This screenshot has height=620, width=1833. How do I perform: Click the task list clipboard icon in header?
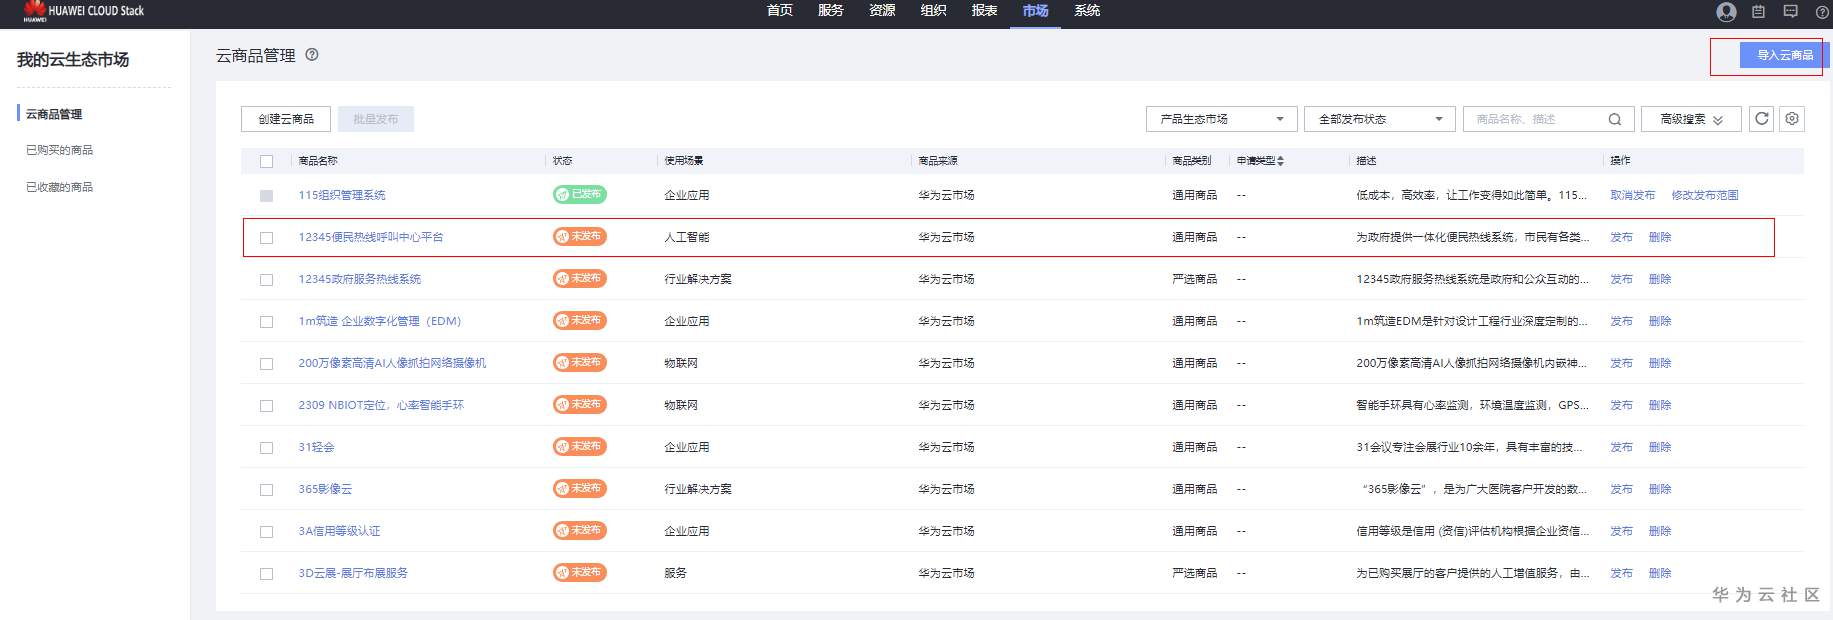tap(1758, 12)
